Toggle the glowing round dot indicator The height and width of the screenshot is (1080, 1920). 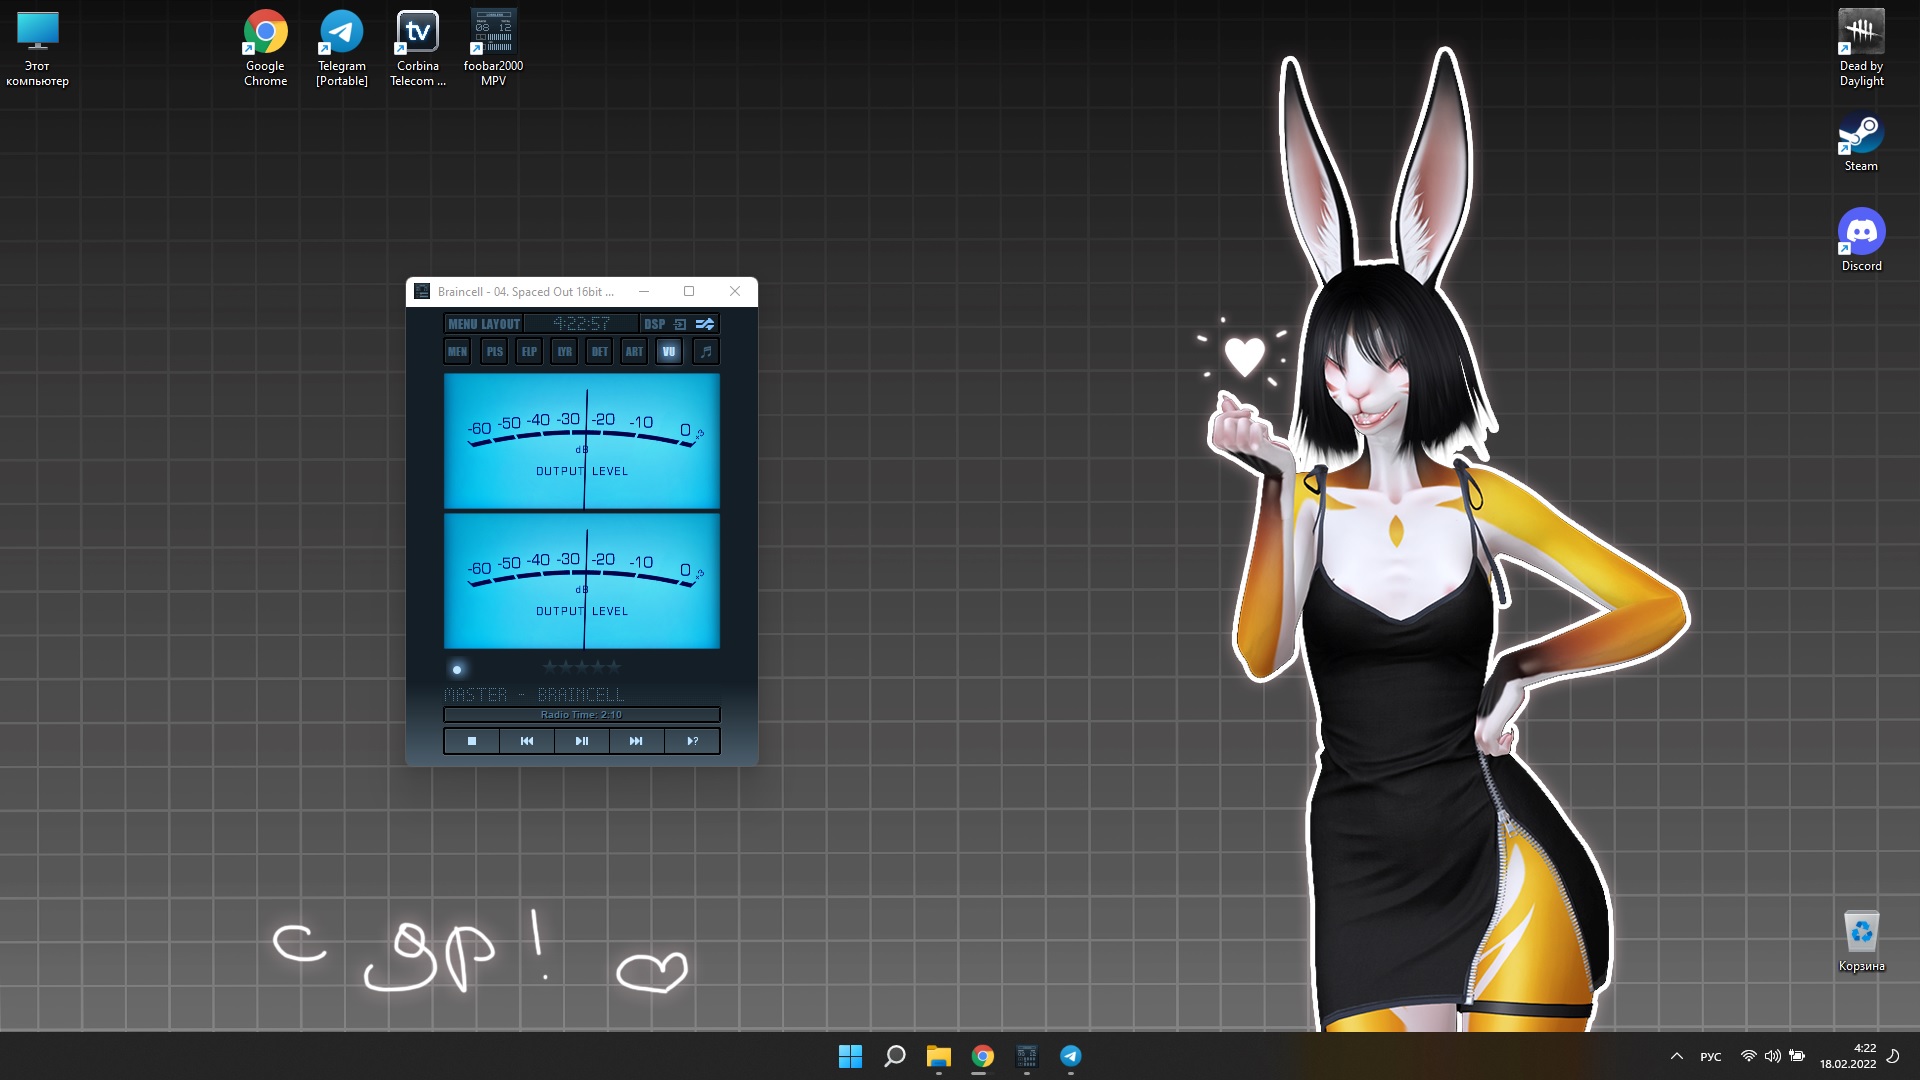coord(457,669)
